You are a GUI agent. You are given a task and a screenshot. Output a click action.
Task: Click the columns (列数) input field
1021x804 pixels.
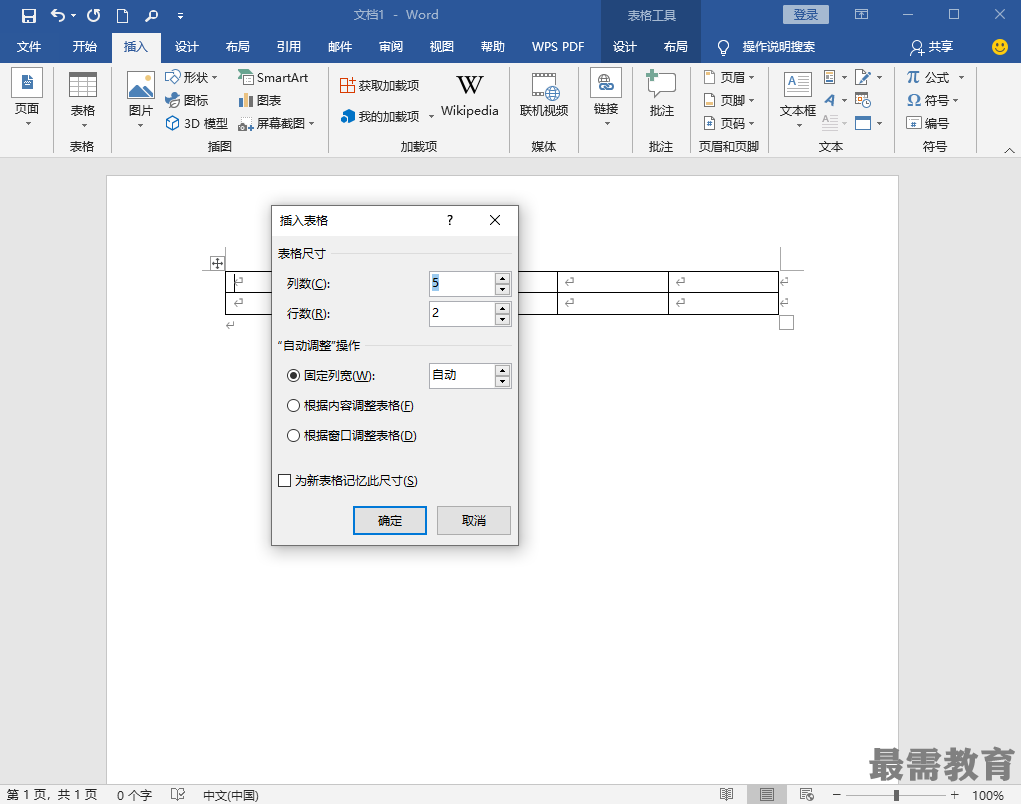pos(462,283)
